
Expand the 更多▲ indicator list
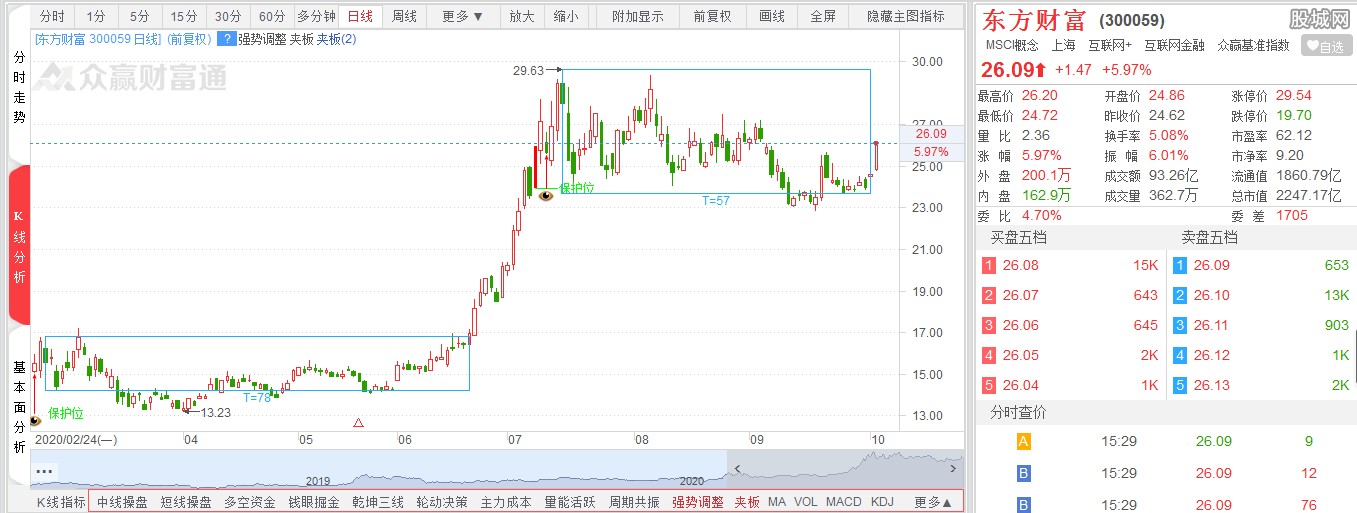[x=933, y=502]
